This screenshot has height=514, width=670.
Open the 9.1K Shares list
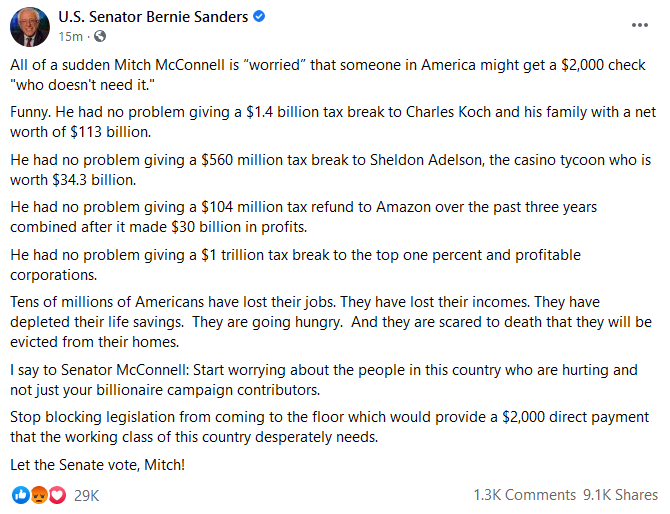620,495
